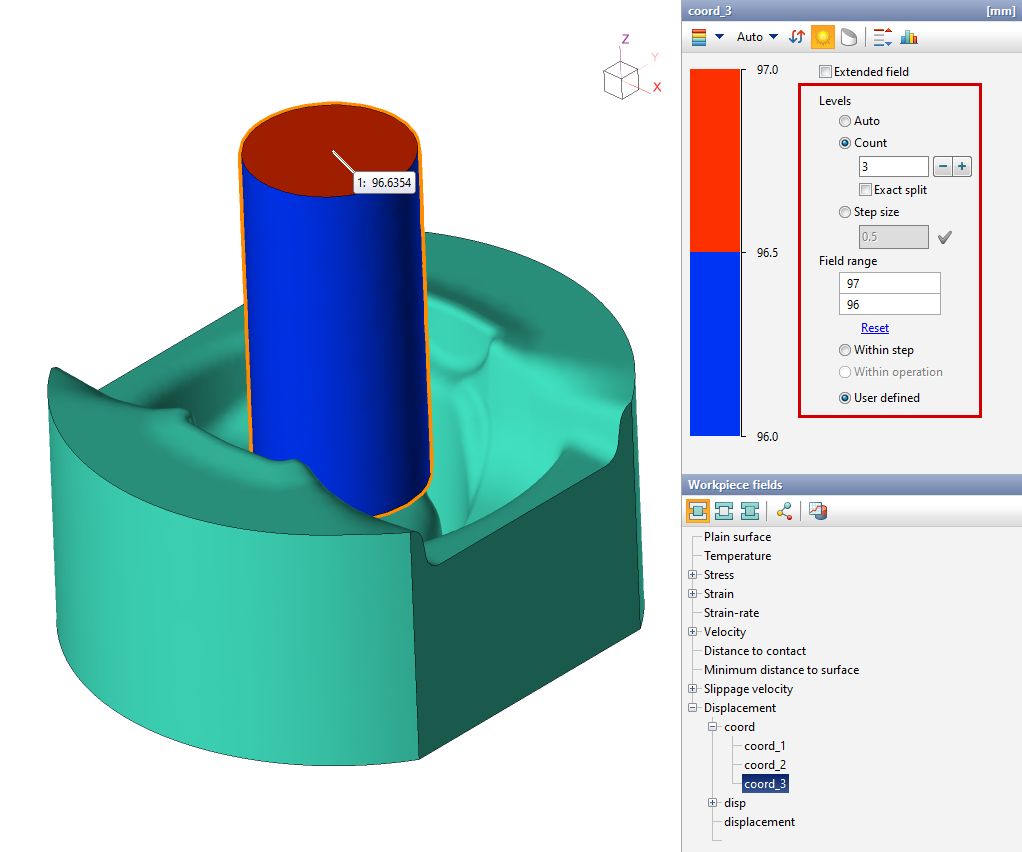This screenshot has width=1022, height=852.
Task: Expand the Stress field node
Action: [693, 575]
